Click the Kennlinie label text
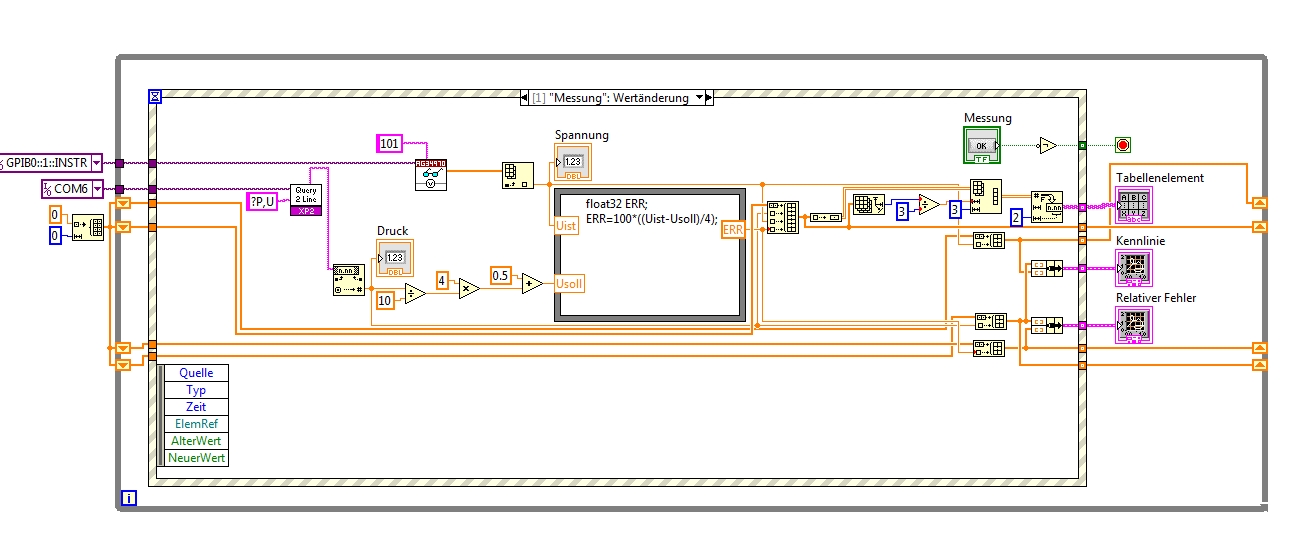Screen dimensions: 1292x538 tap(1140, 241)
